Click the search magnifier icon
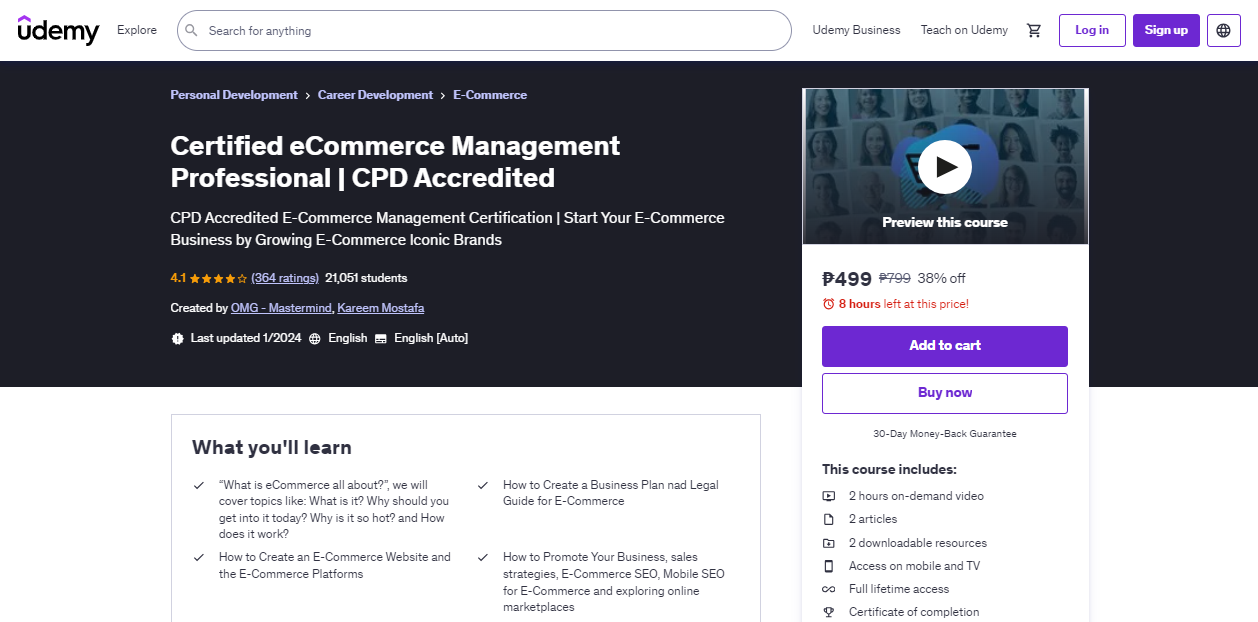This screenshot has height=622, width=1258. [x=191, y=31]
